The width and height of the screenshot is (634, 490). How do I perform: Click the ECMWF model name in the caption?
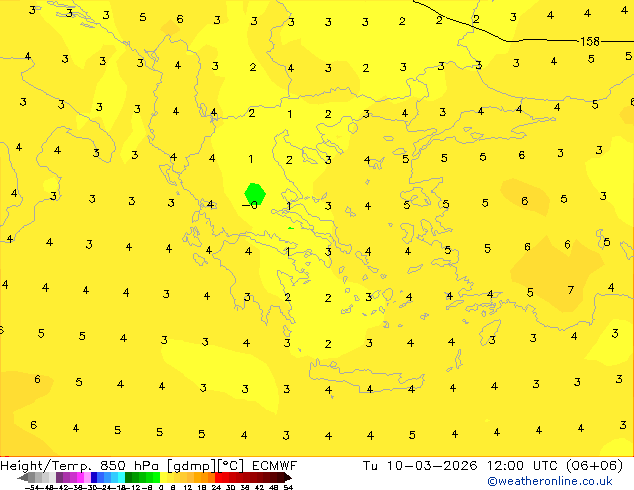(x=275, y=466)
